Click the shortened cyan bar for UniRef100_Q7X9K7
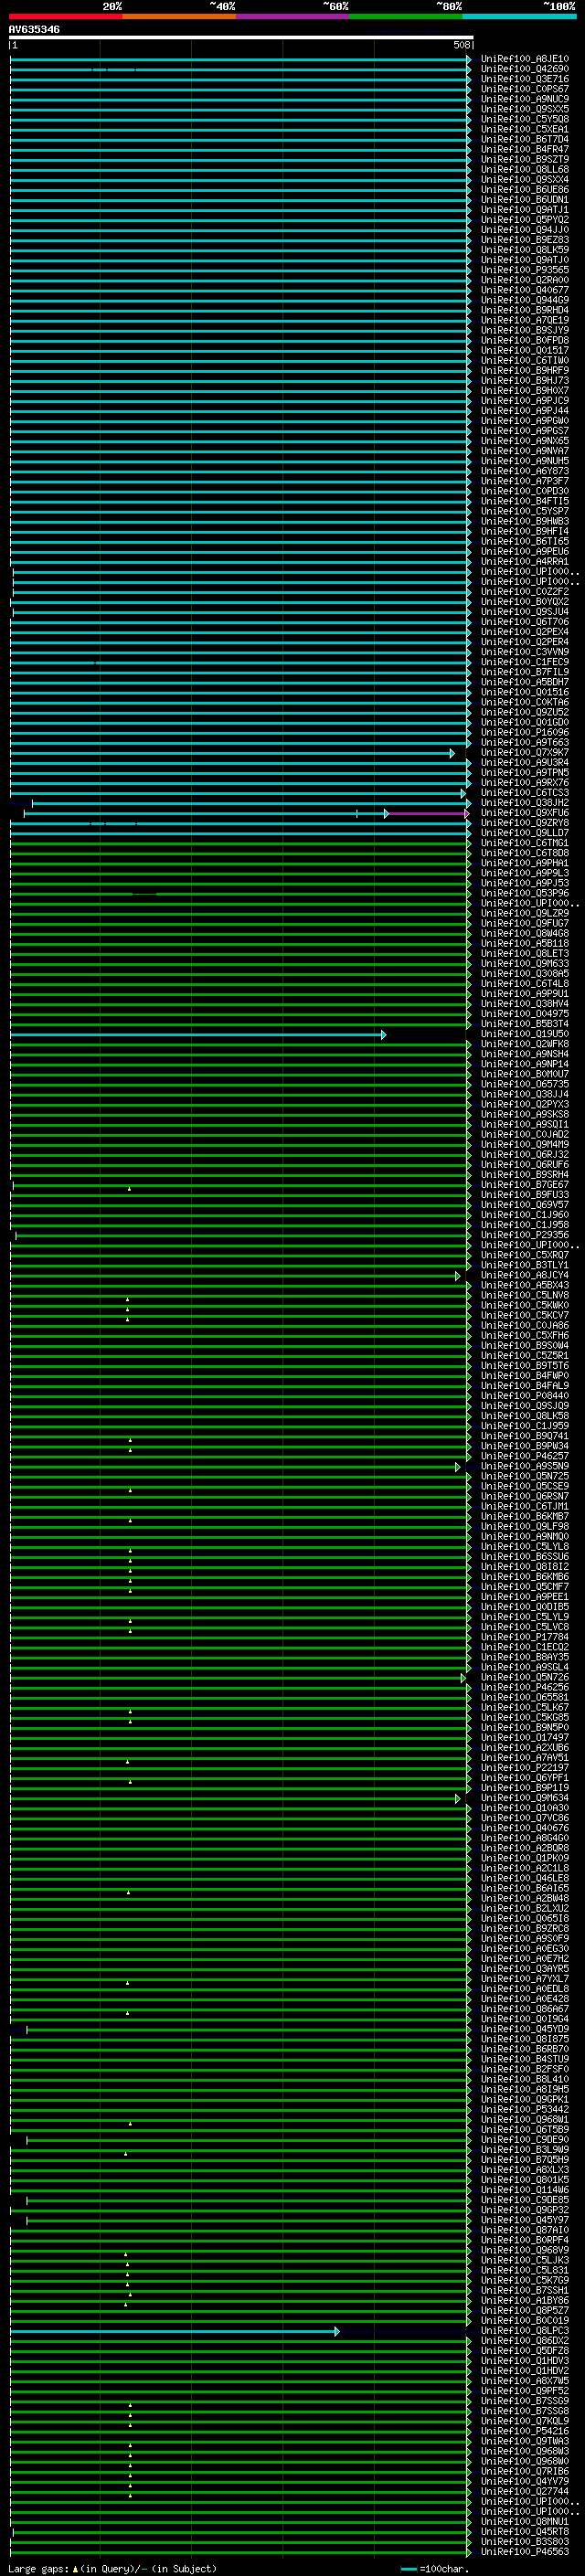 pos(232,753)
